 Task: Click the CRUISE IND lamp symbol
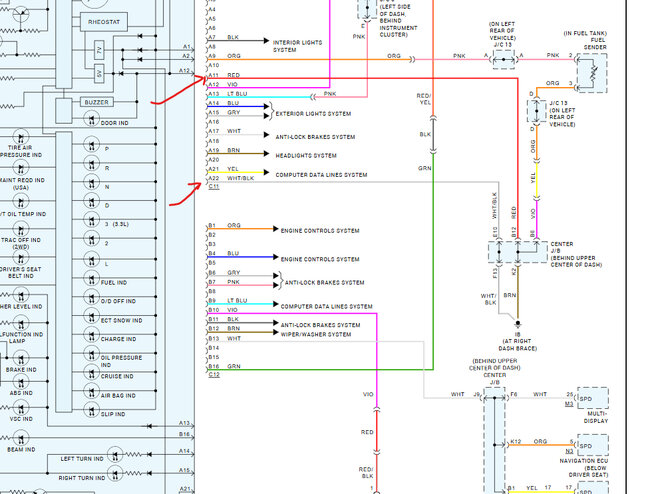point(91,372)
